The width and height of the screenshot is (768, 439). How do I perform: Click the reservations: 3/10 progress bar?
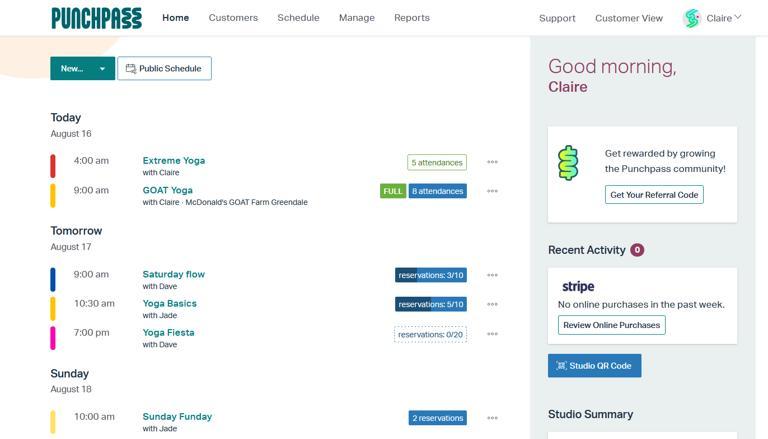431,275
